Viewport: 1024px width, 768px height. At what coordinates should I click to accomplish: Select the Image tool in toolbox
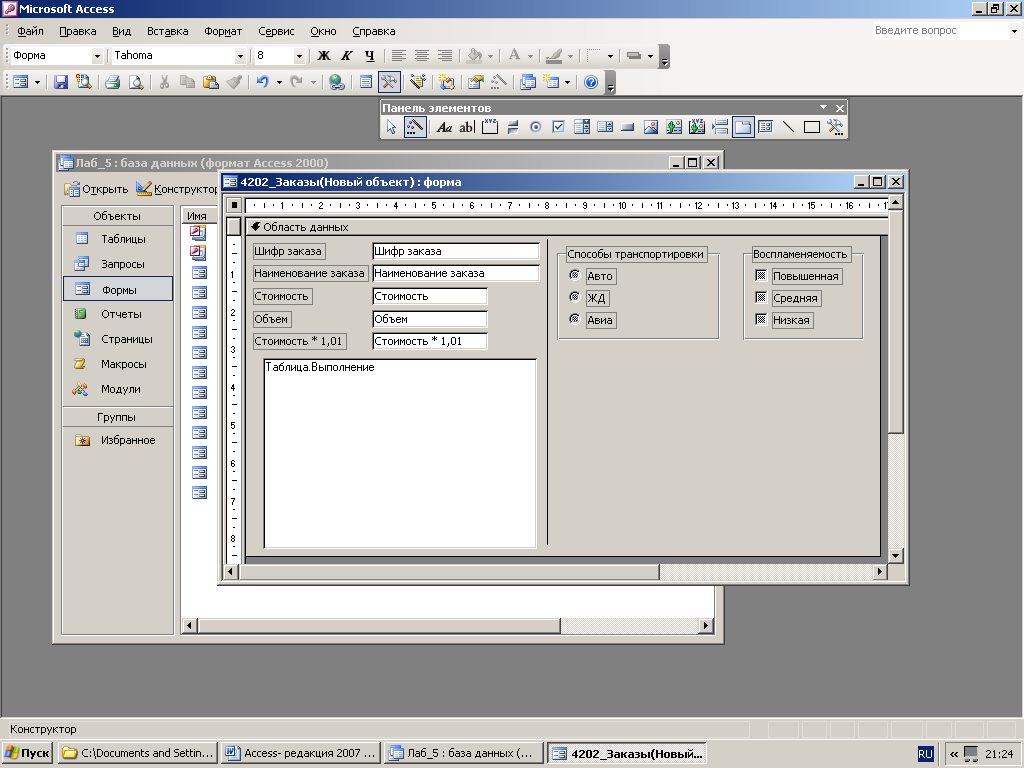click(x=650, y=127)
